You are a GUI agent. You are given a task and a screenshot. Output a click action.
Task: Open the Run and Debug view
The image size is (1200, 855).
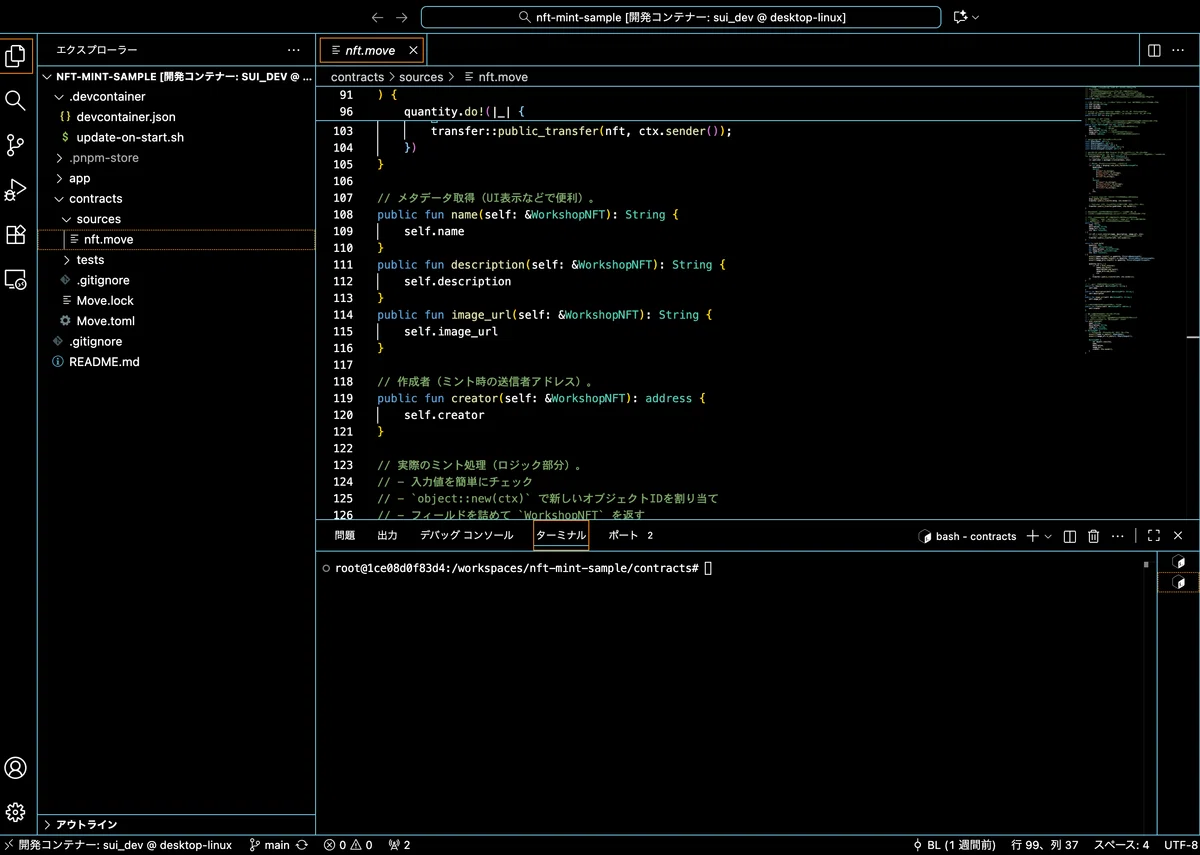16,190
